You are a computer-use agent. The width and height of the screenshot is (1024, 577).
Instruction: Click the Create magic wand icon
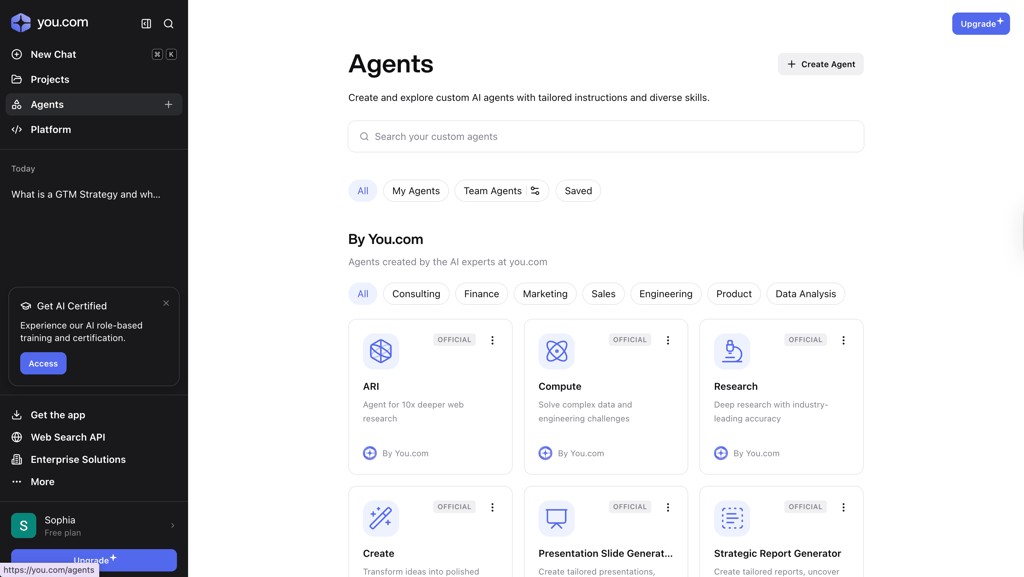click(x=381, y=518)
